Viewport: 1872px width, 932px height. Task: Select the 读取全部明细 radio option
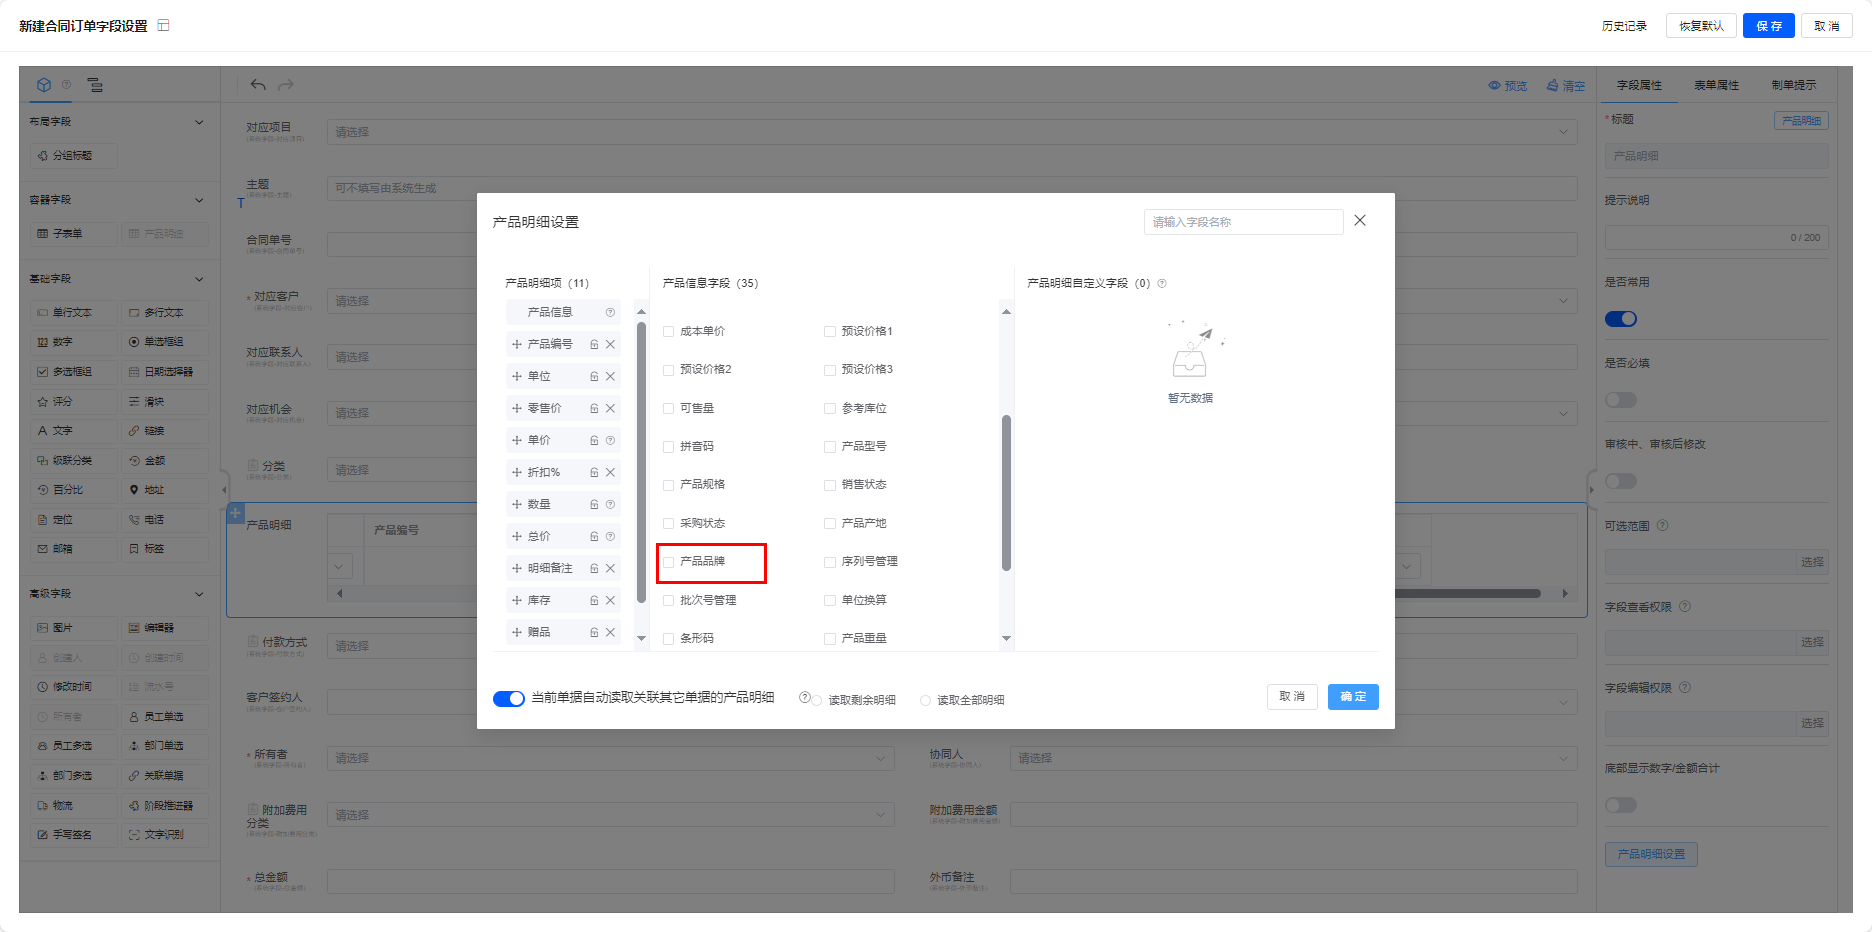tap(925, 701)
